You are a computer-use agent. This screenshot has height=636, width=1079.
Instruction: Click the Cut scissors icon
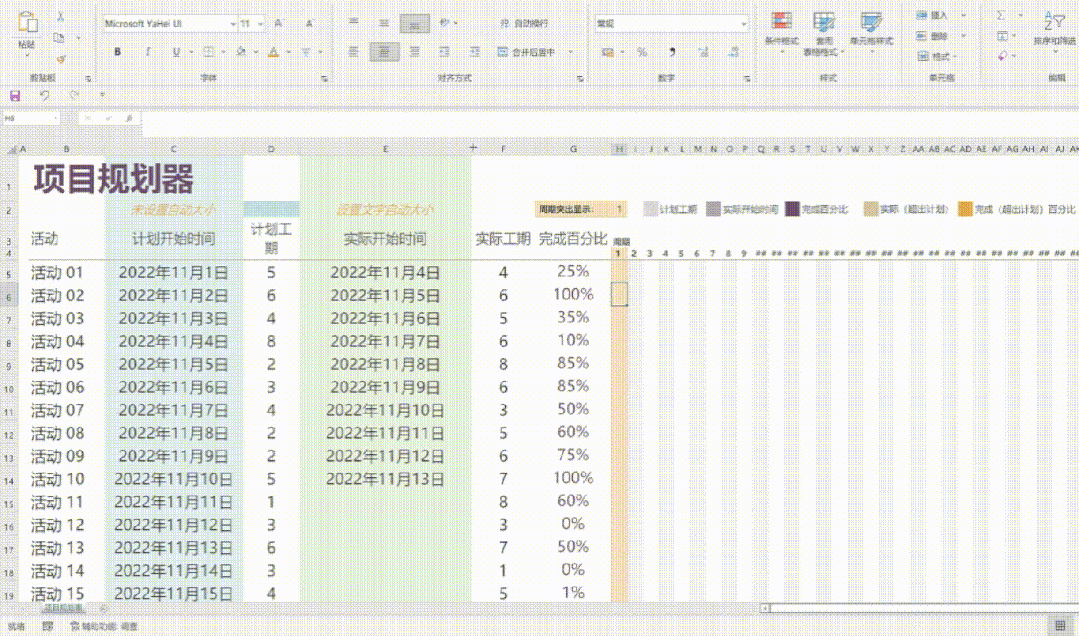click(x=61, y=17)
